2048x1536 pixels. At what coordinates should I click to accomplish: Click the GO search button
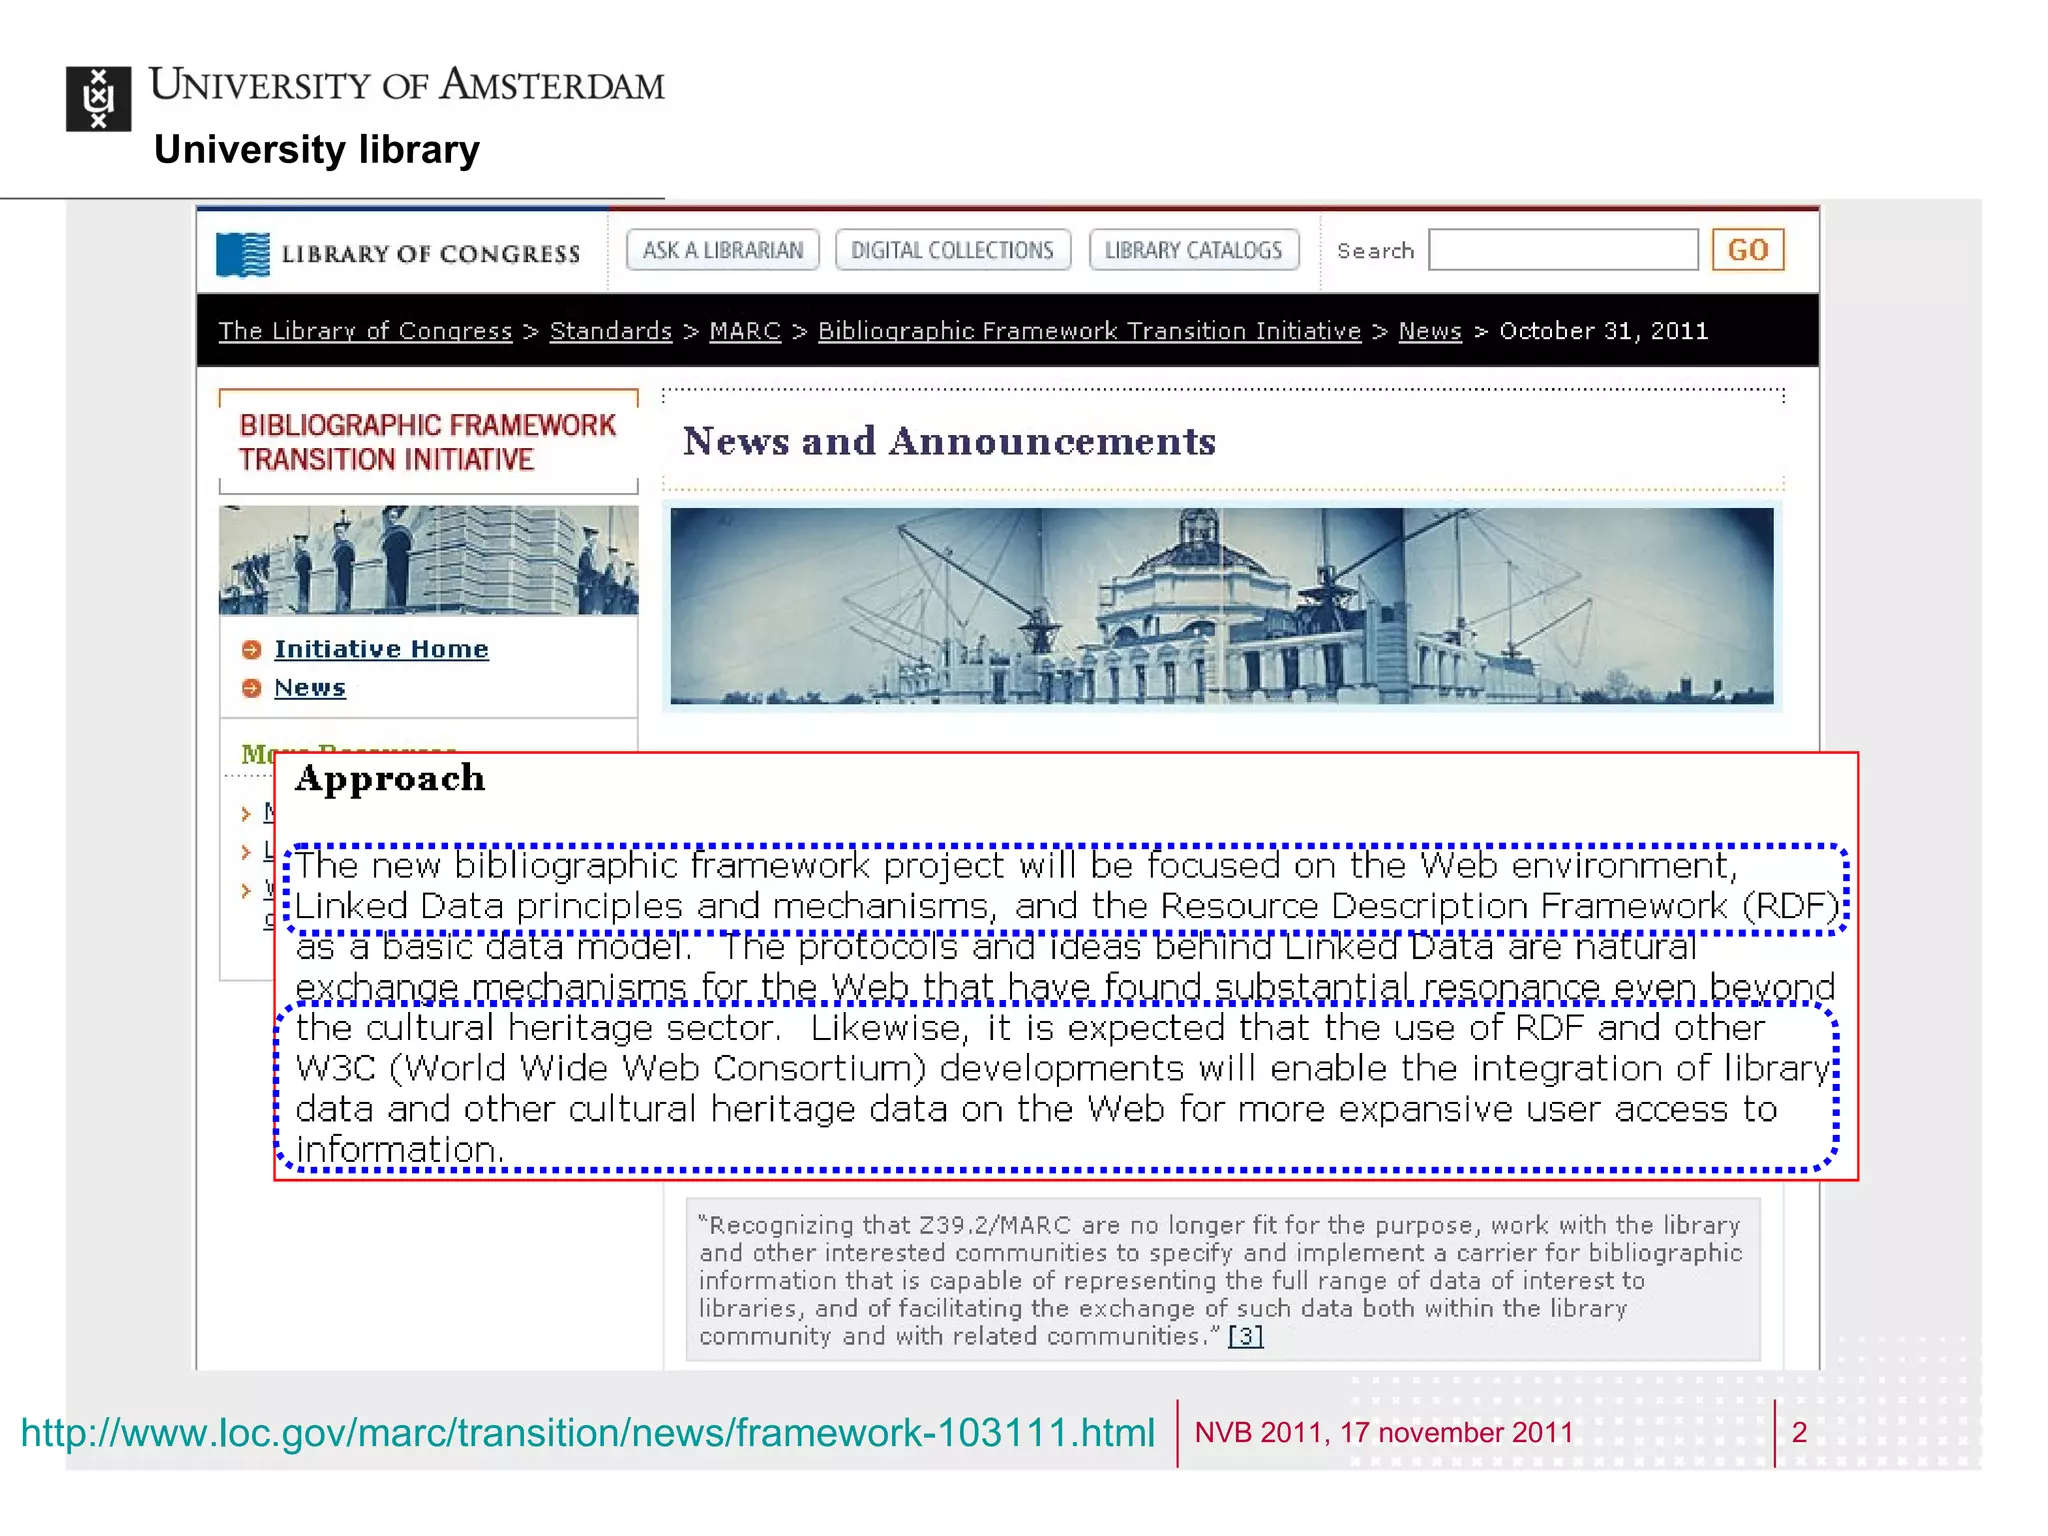pyautogui.click(x=1747, y=250)
